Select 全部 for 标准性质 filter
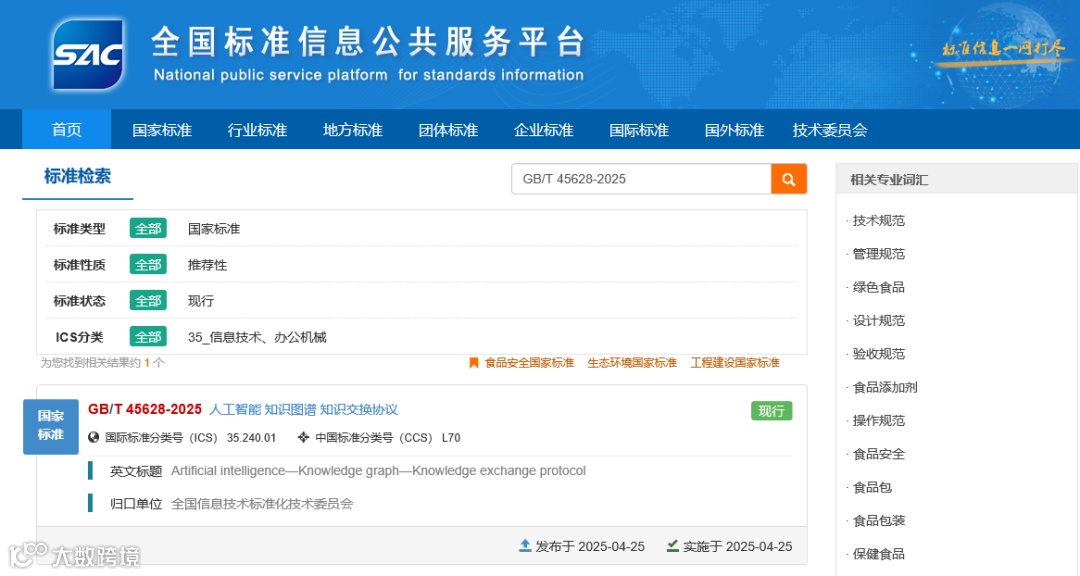The width and height of the screenshot is (1080, 576). pyautogui.click(x=148, y=265)
